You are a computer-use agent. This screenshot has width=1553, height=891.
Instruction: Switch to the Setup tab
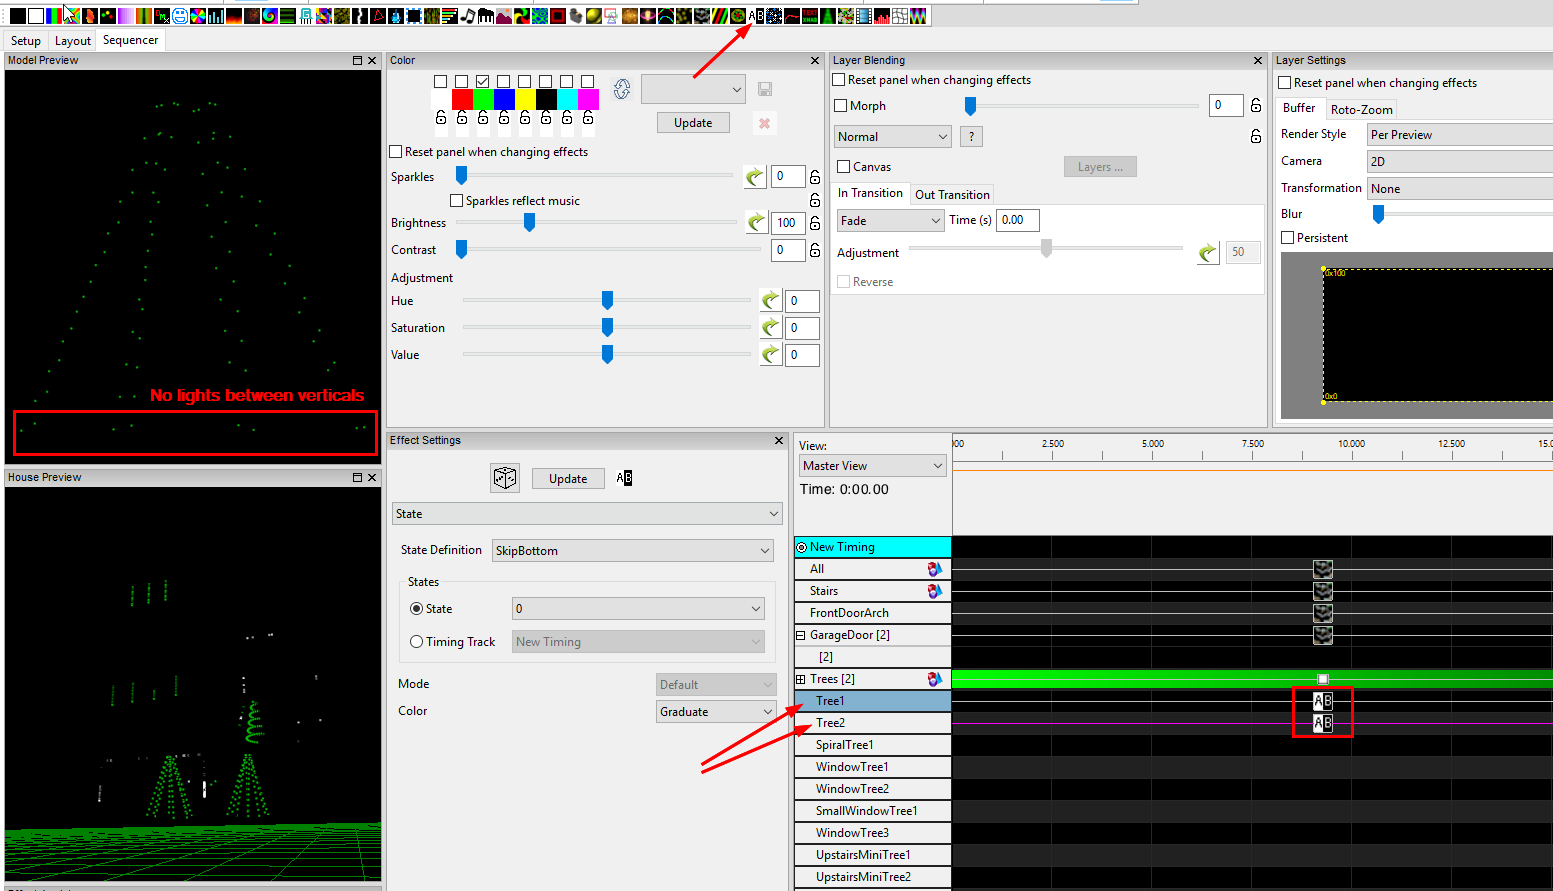point(25,40)
